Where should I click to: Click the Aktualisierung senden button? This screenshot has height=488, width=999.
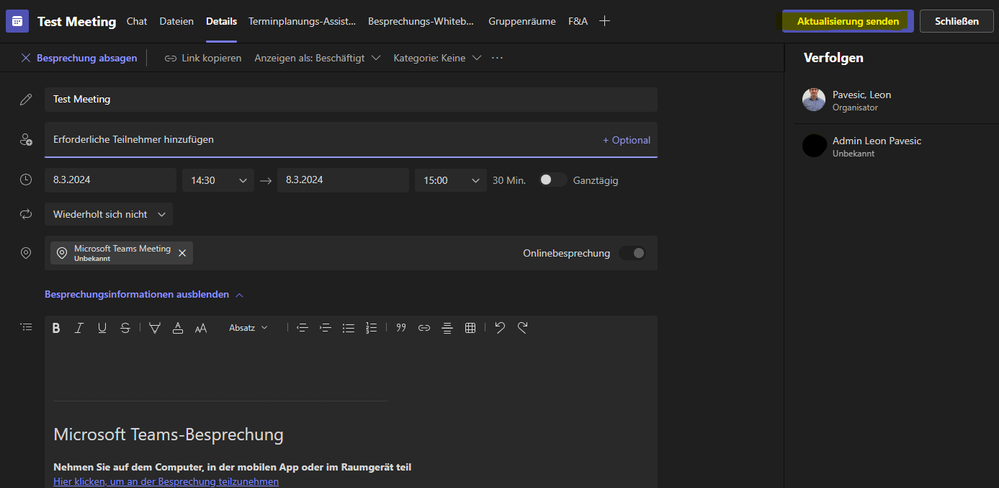[x=847, y=21]
